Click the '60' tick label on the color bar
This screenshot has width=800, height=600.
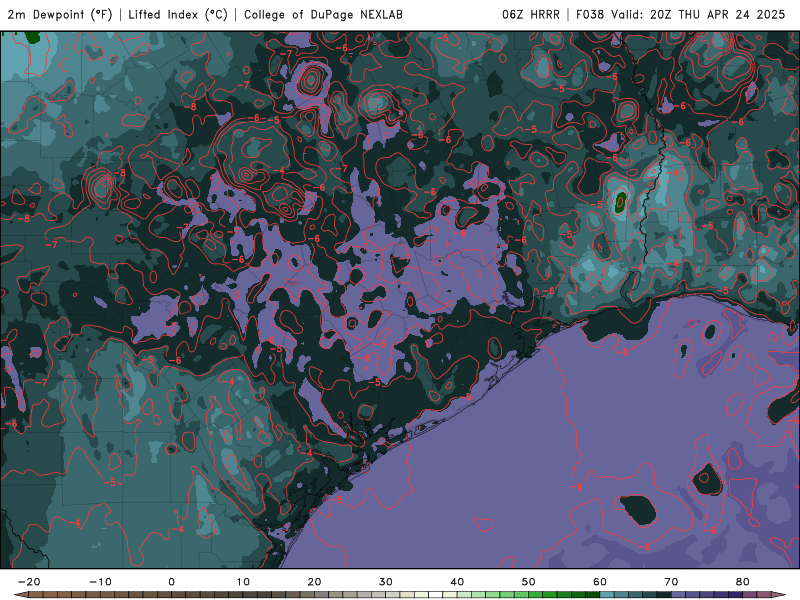pos(600,582)
